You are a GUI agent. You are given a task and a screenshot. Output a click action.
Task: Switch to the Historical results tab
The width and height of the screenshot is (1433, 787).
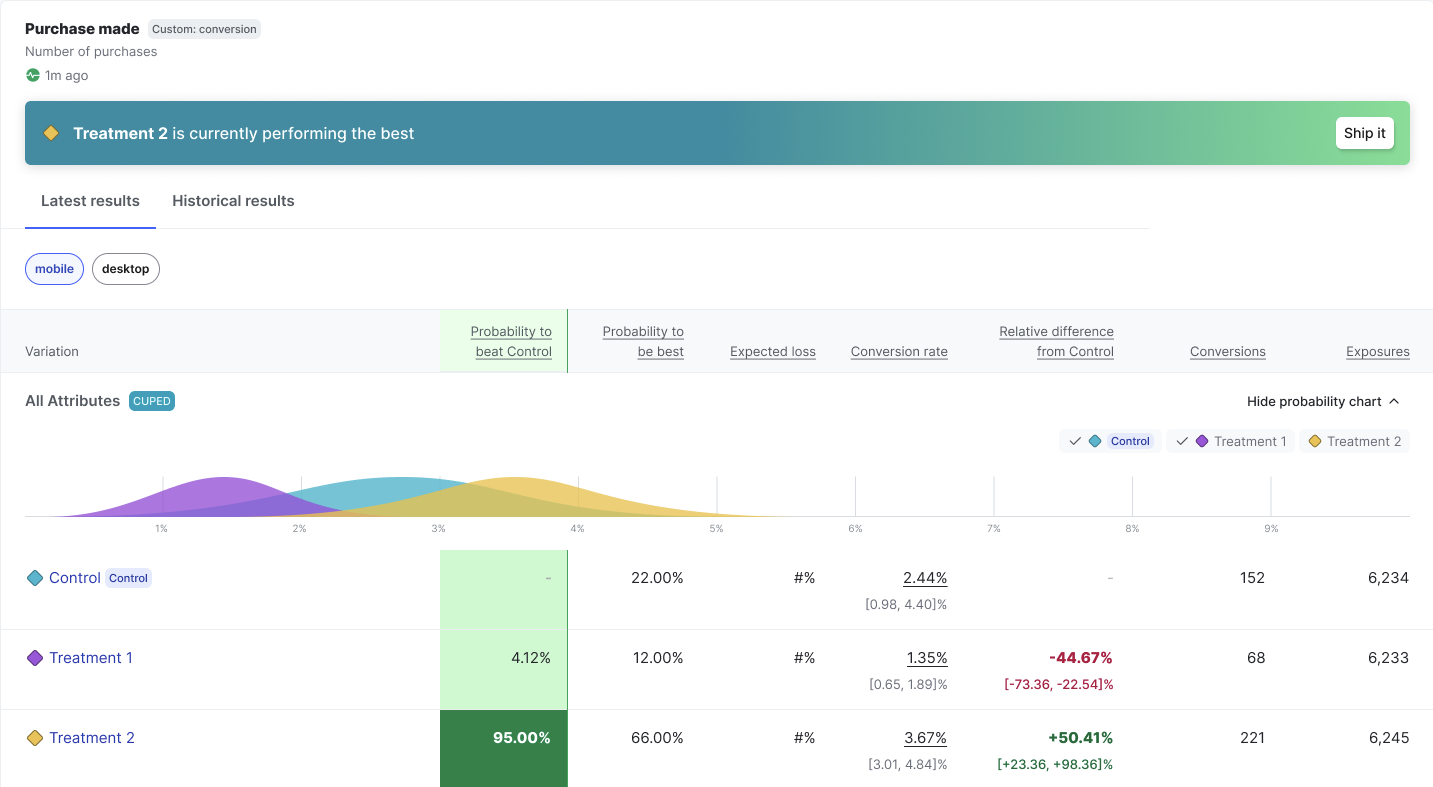tap(233, 201)
